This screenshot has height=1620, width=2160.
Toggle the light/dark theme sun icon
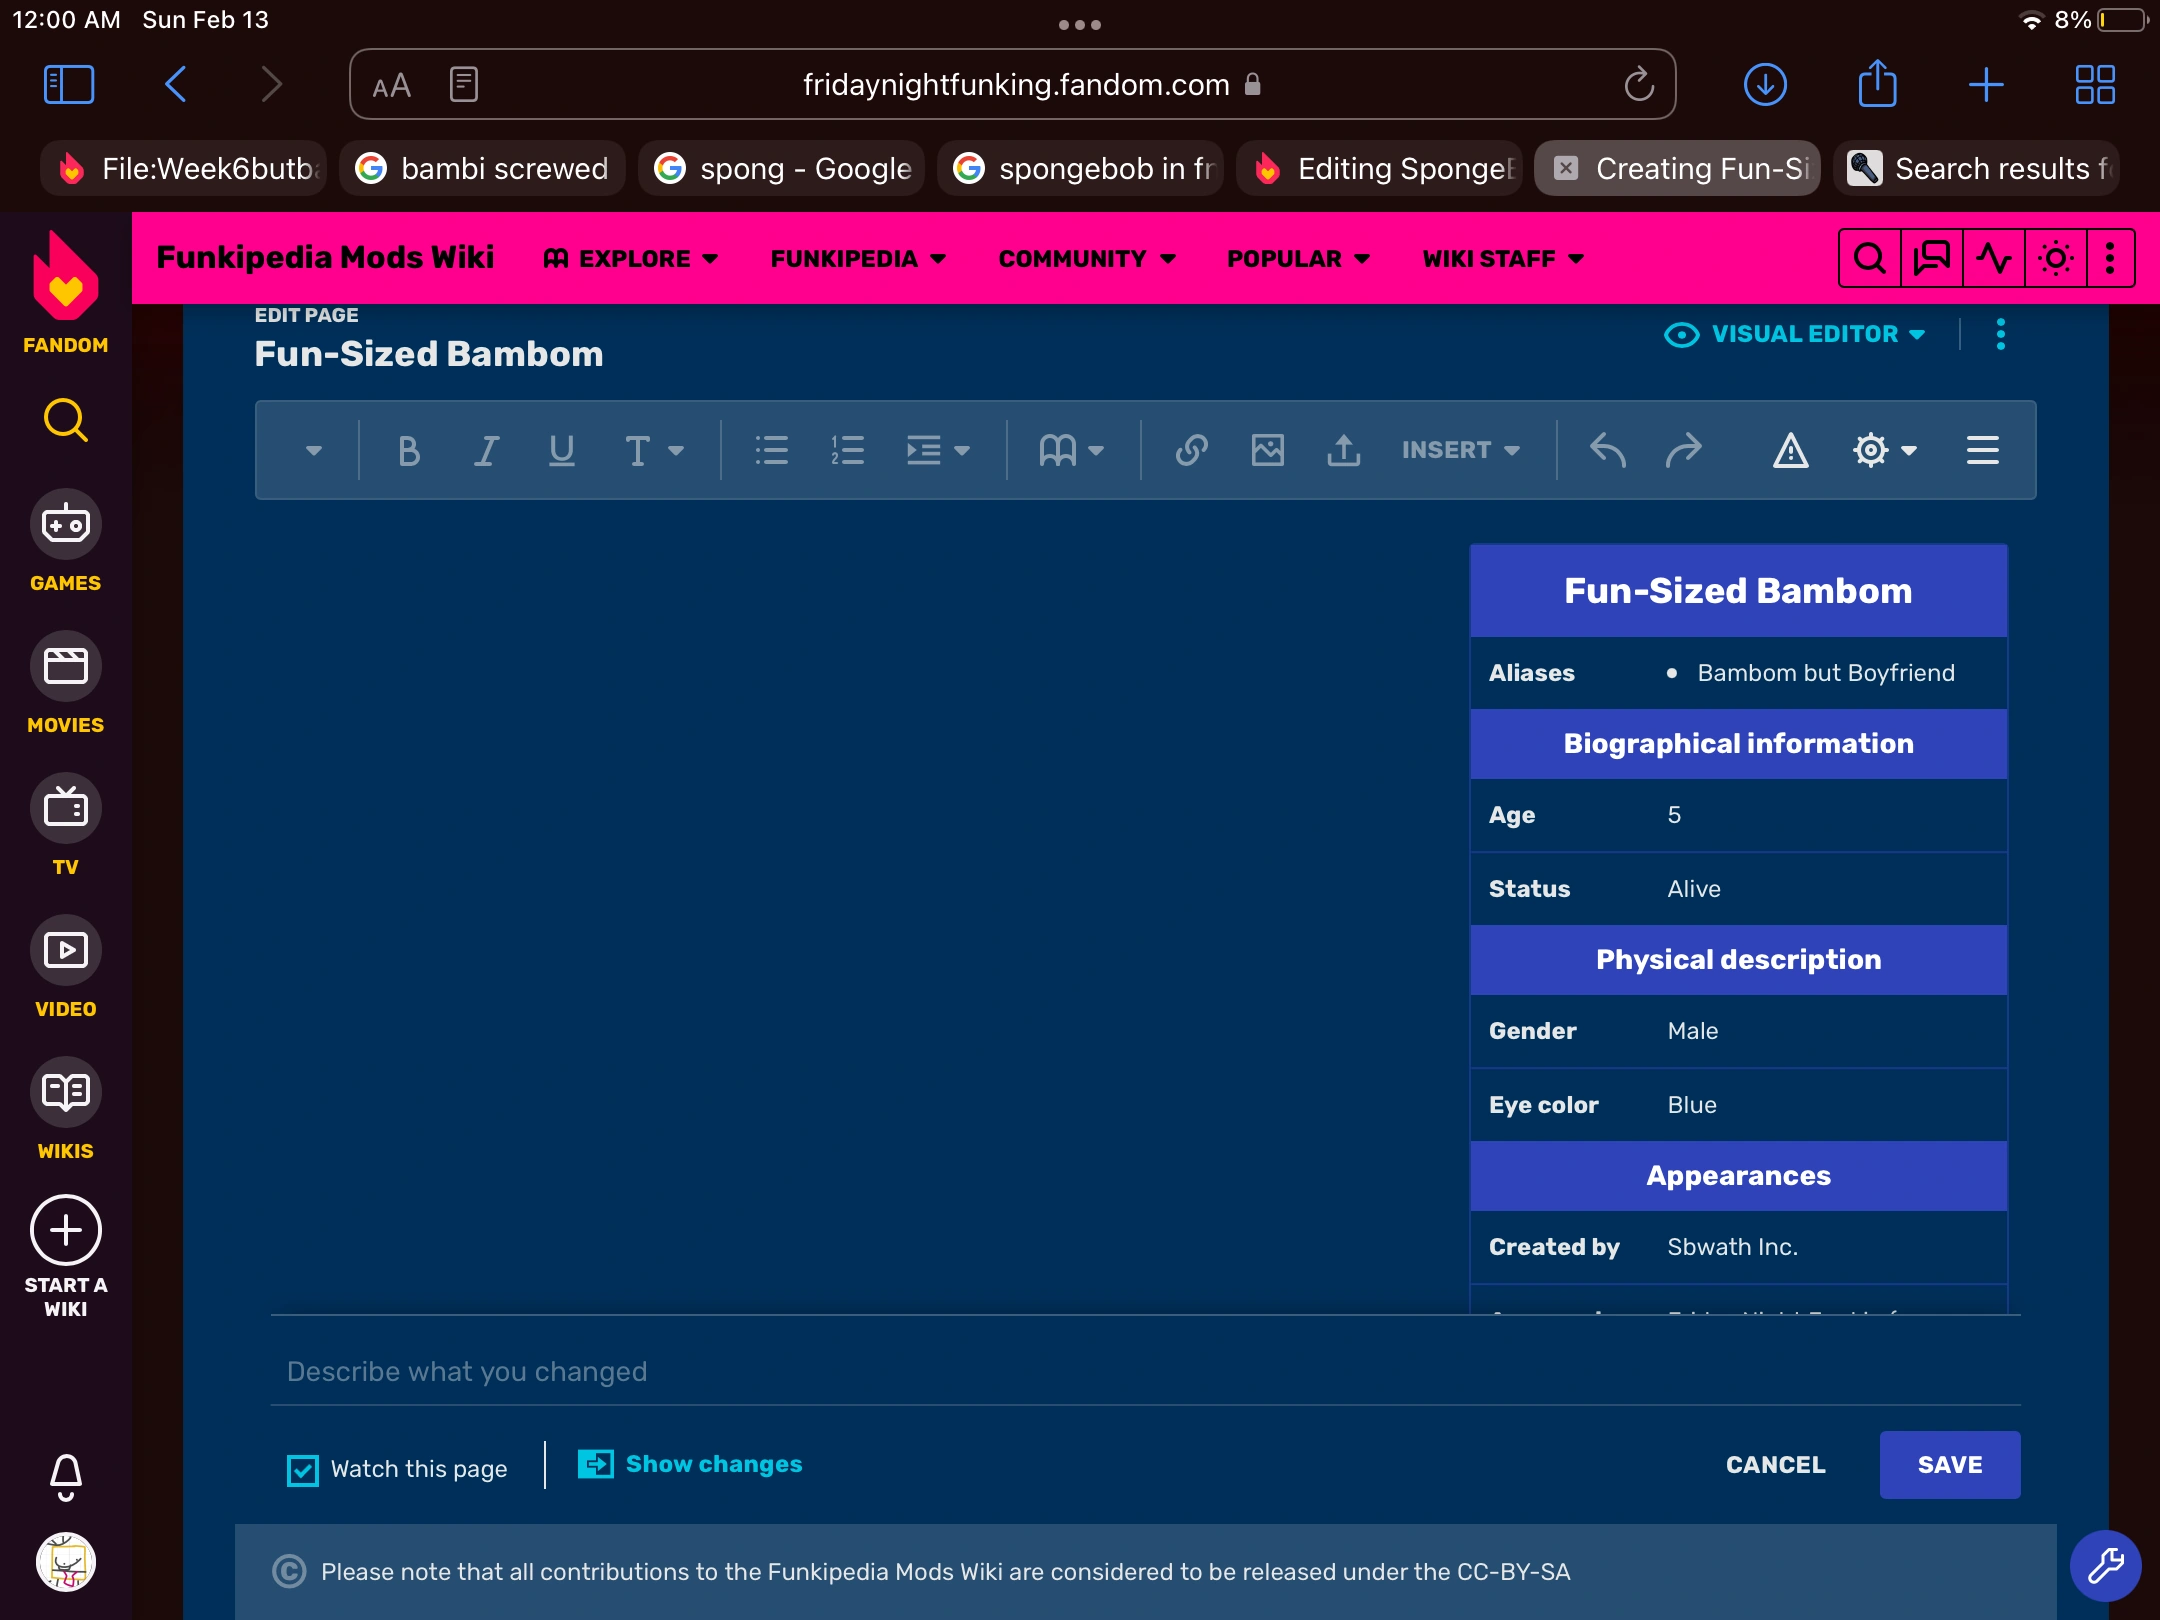pyautogui.click(x=2055, y=259)
